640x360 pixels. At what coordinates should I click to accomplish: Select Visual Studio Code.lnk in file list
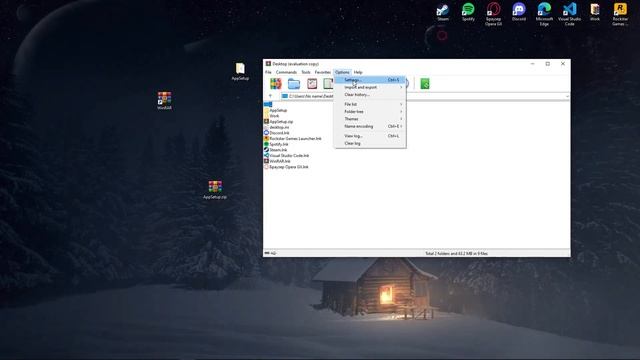coord(287,156)
